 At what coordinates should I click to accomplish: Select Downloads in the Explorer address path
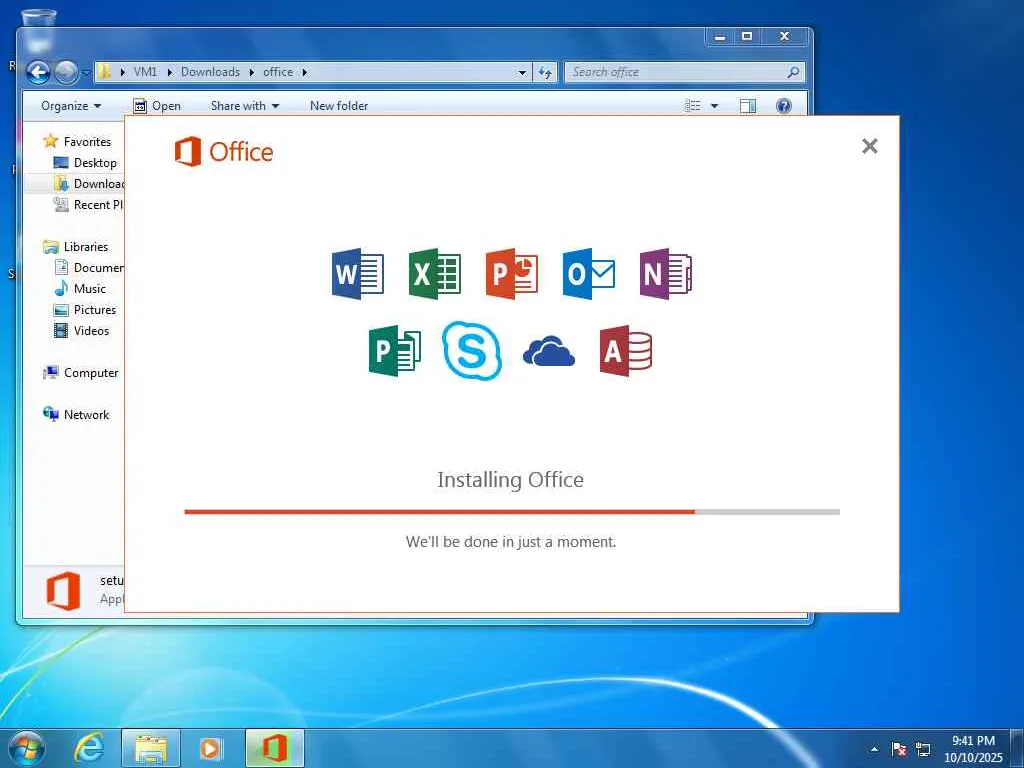(x=210, y=72)
